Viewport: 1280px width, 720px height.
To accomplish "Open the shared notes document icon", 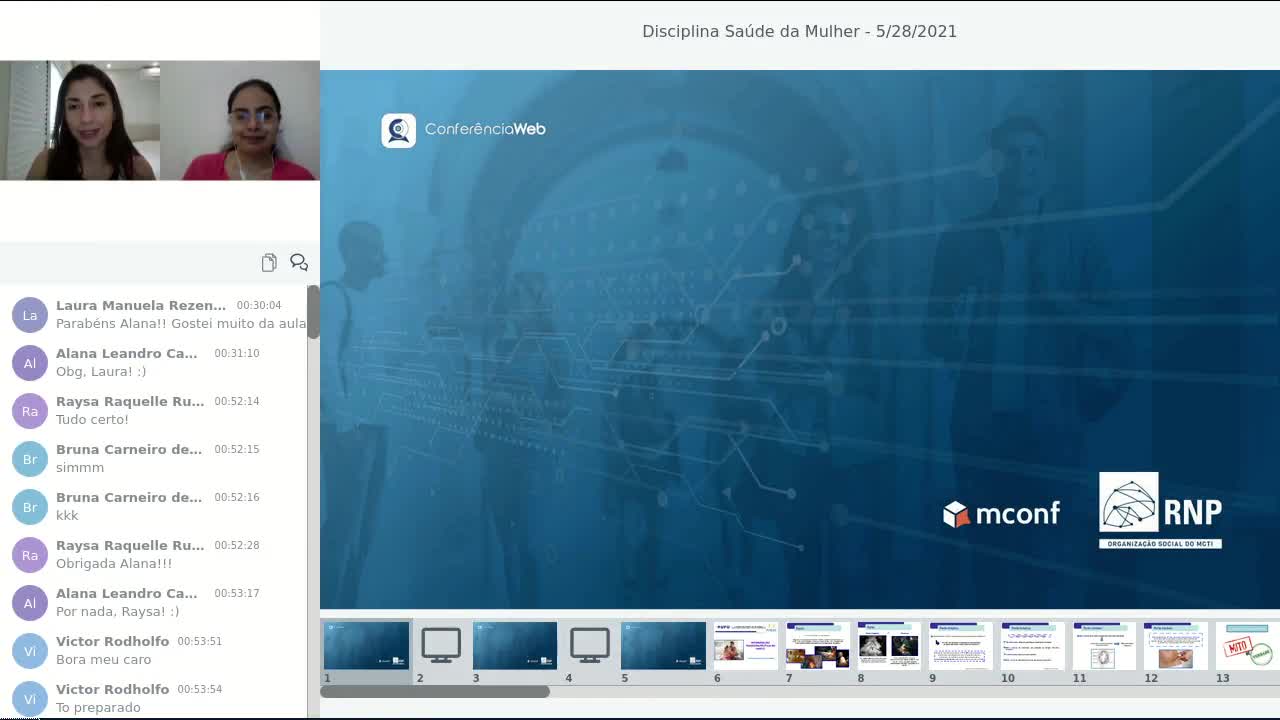I will click(269, 262).
